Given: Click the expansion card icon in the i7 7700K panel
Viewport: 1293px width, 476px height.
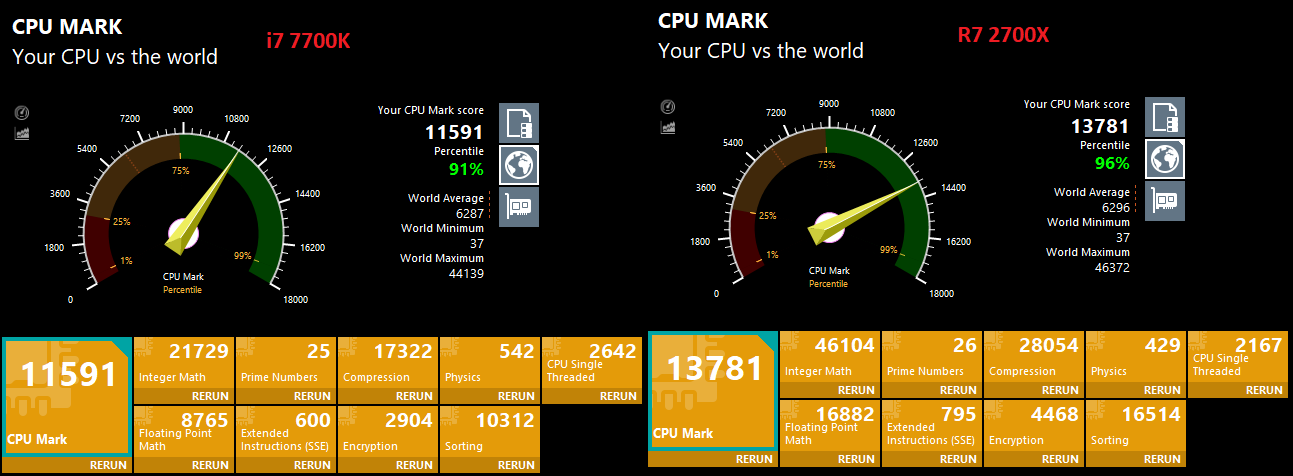Looking at the screenshot, I should tap(519, 207).
